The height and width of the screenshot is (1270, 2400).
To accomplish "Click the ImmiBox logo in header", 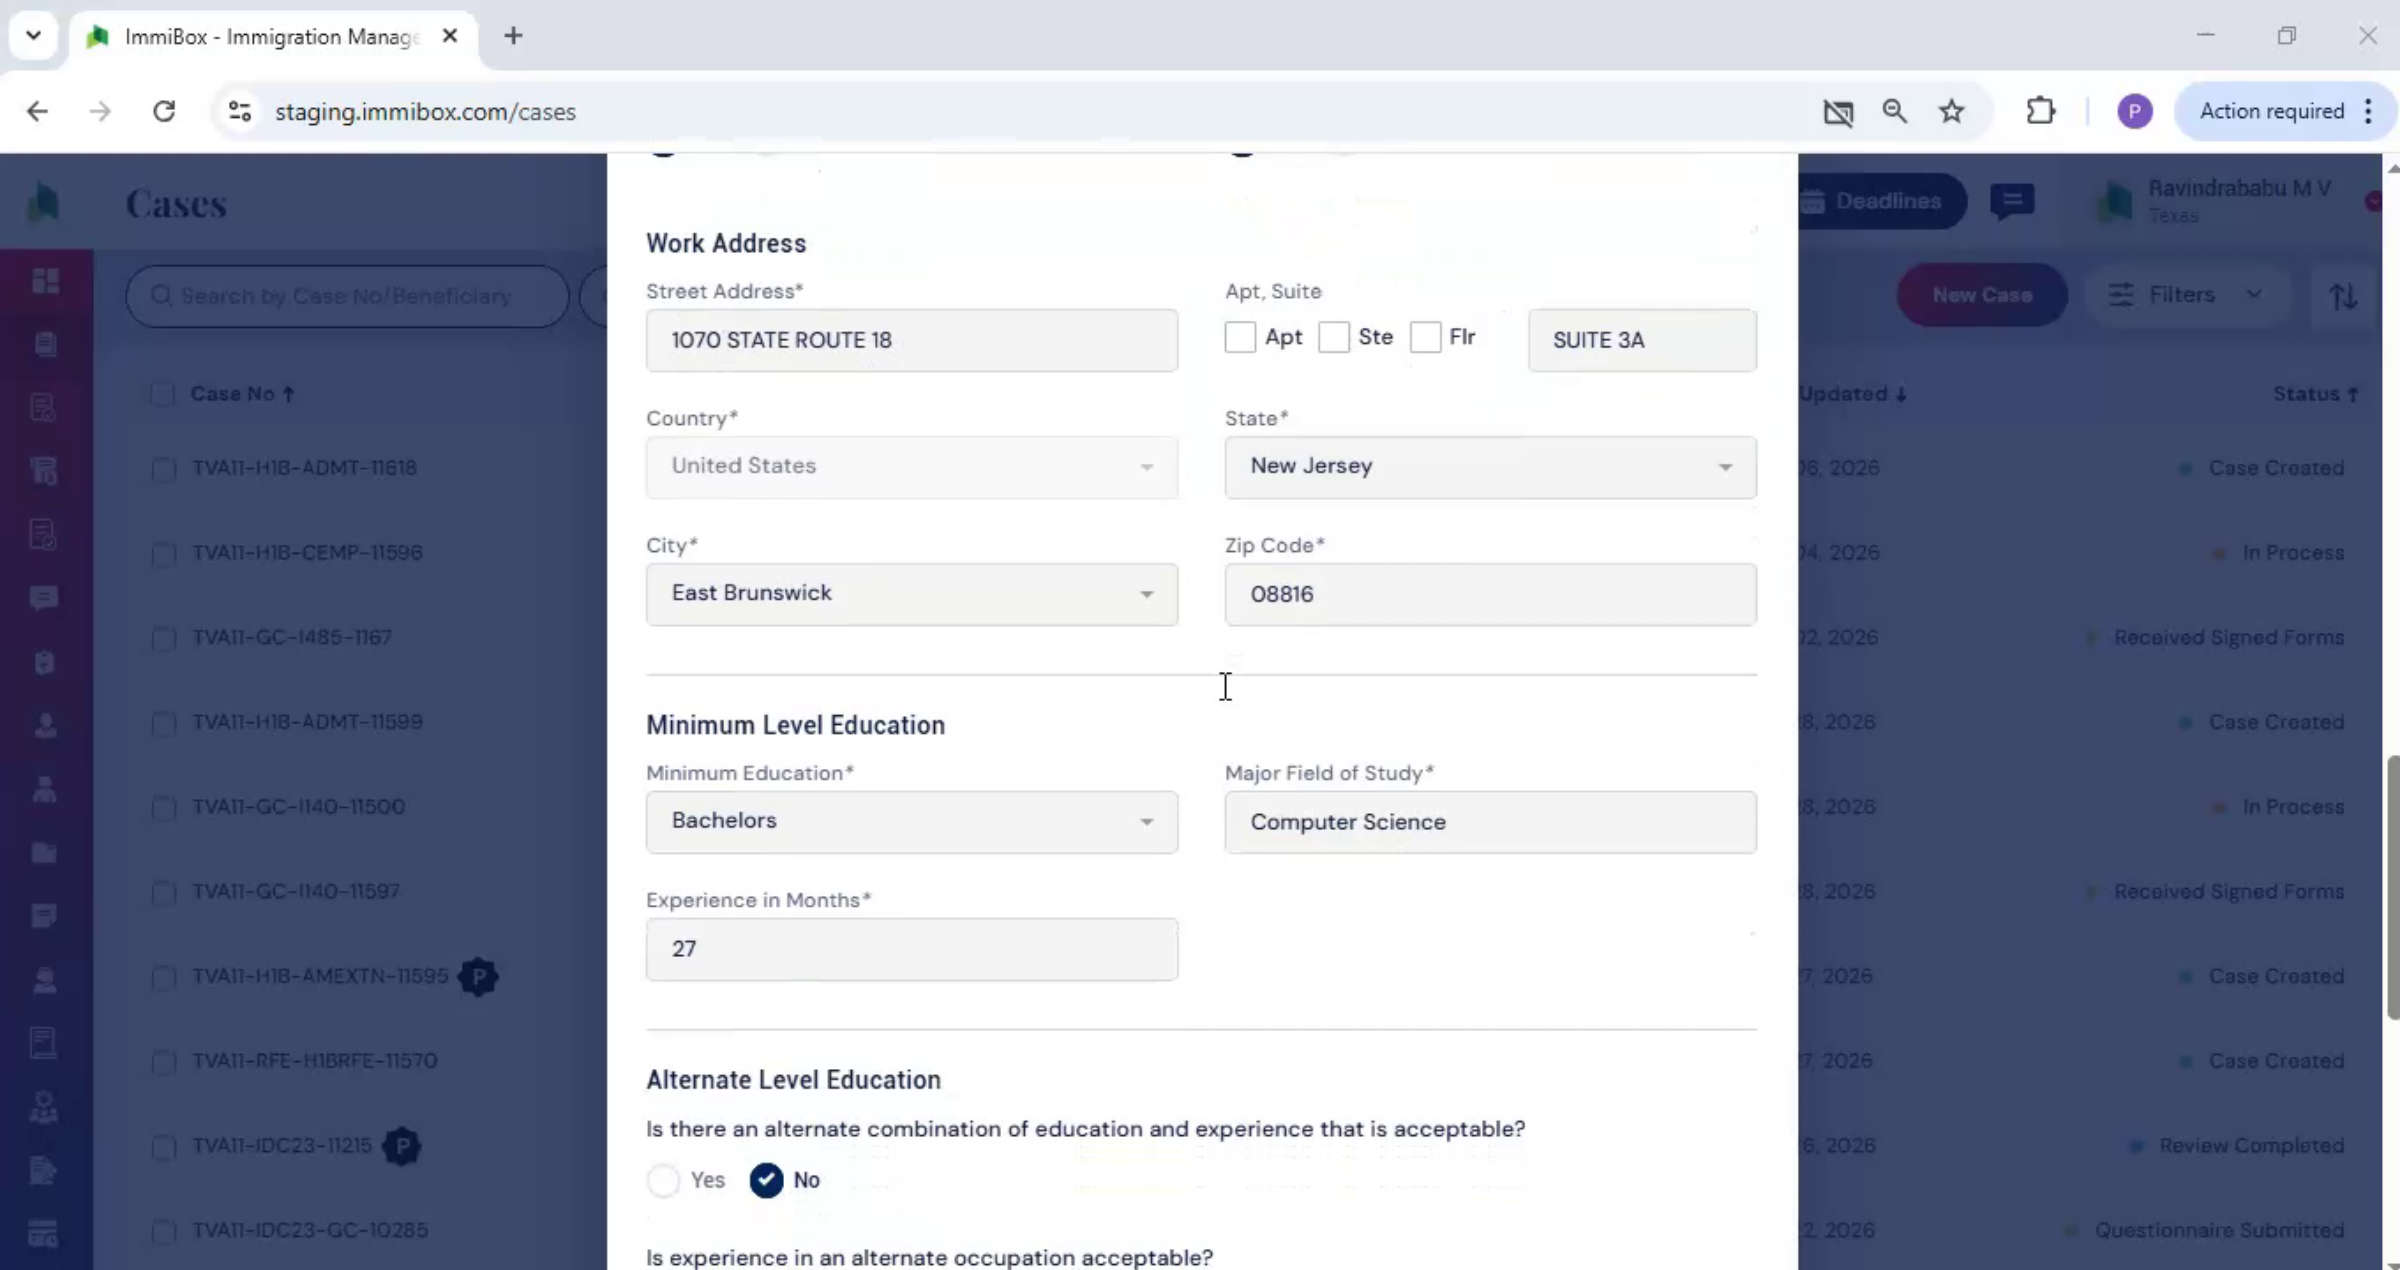I will click(43, 202).
